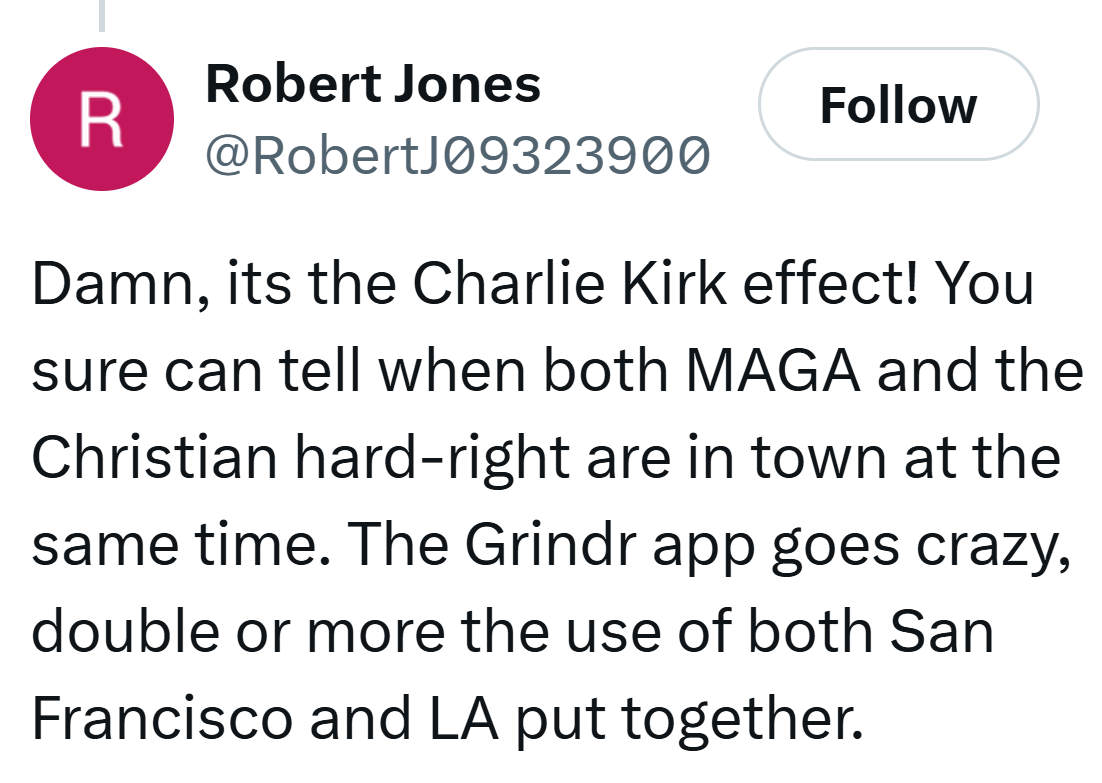Open the Robert Jones display name link
The image size is (1102, 783).
pos(372,84)
